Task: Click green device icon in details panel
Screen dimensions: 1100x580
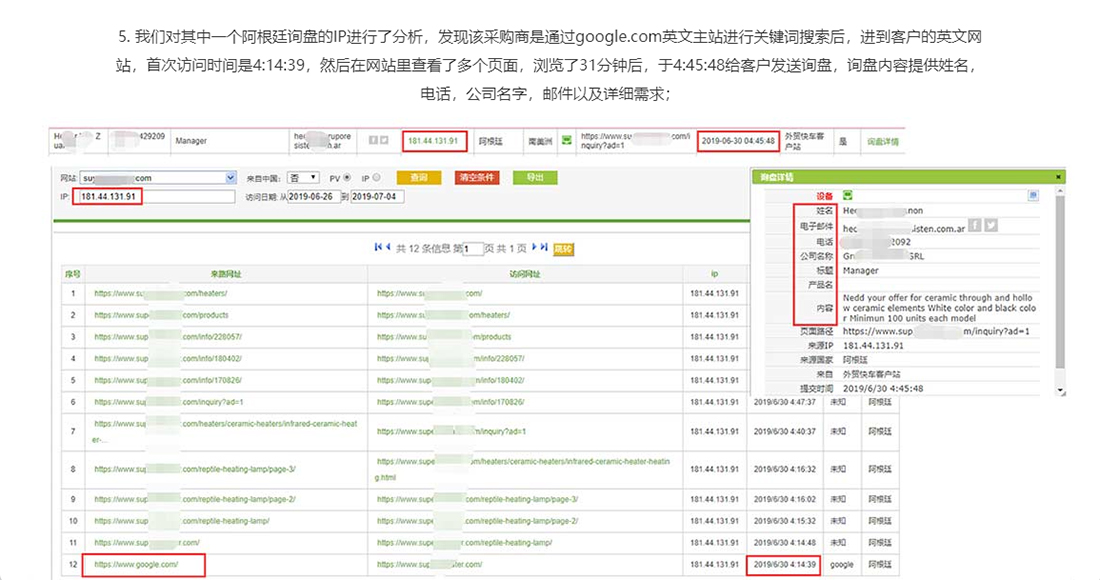Action: pos(848,196)
